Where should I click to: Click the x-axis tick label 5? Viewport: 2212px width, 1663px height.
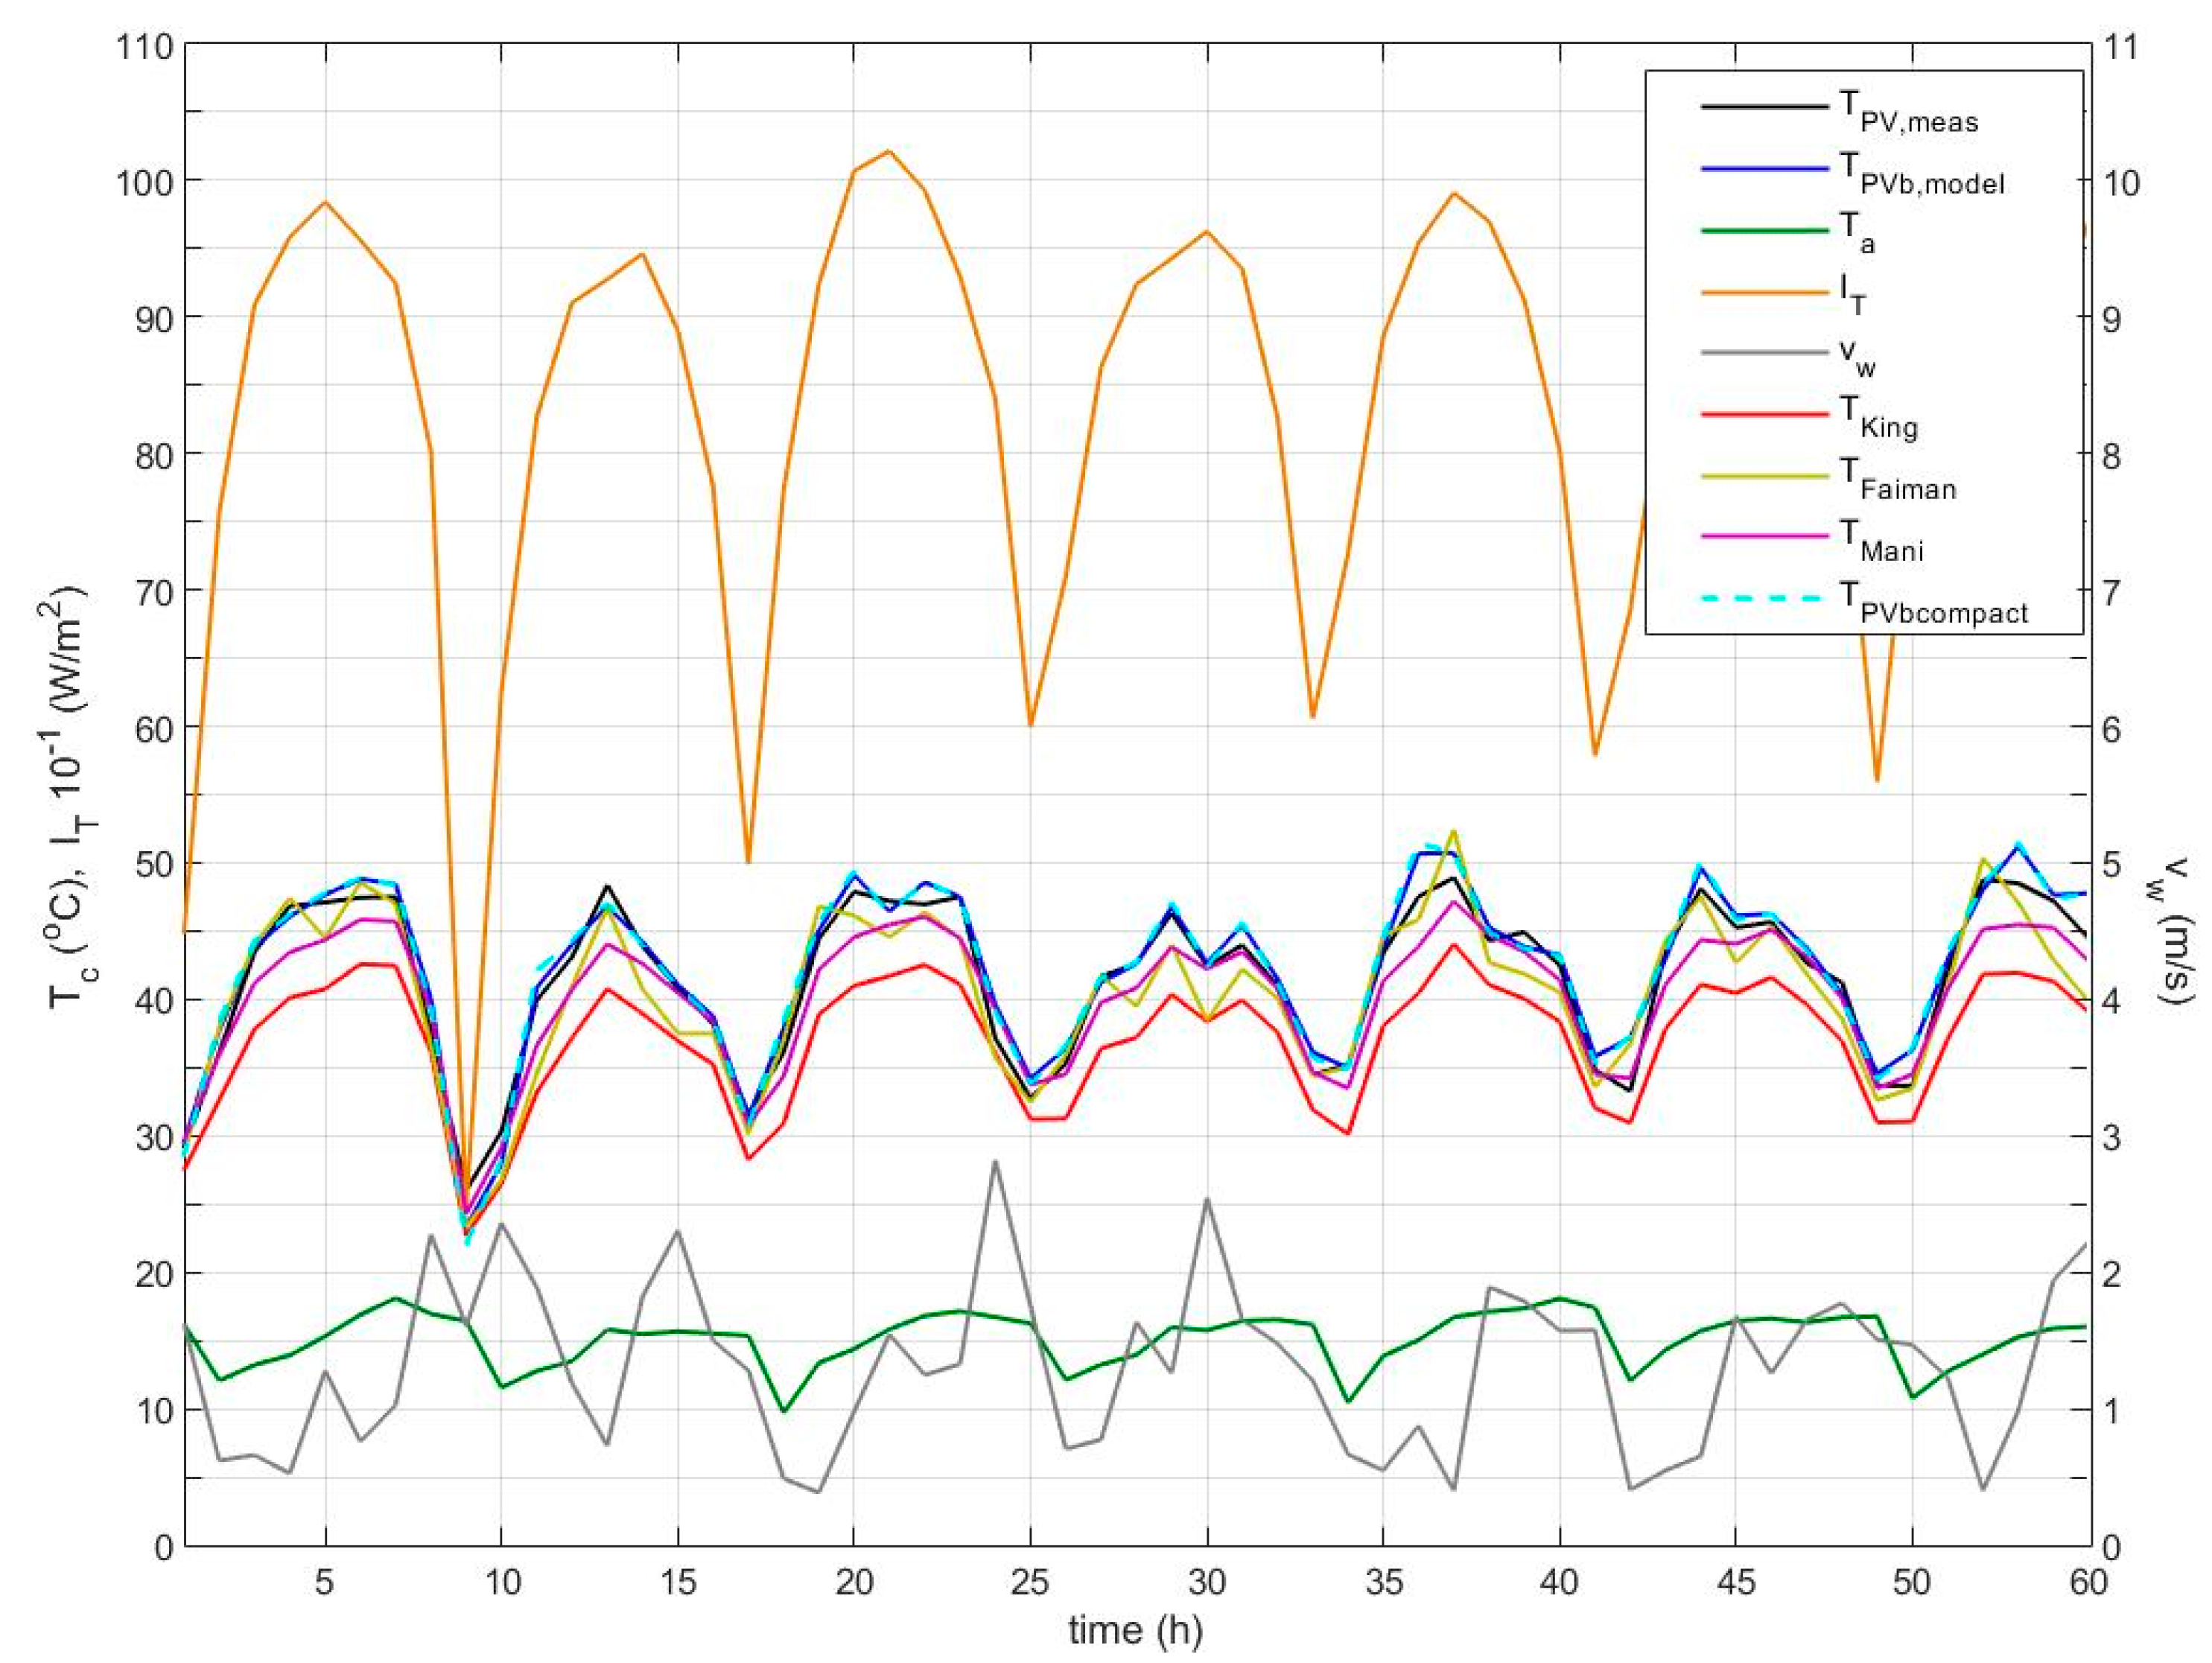point(324,1583)
